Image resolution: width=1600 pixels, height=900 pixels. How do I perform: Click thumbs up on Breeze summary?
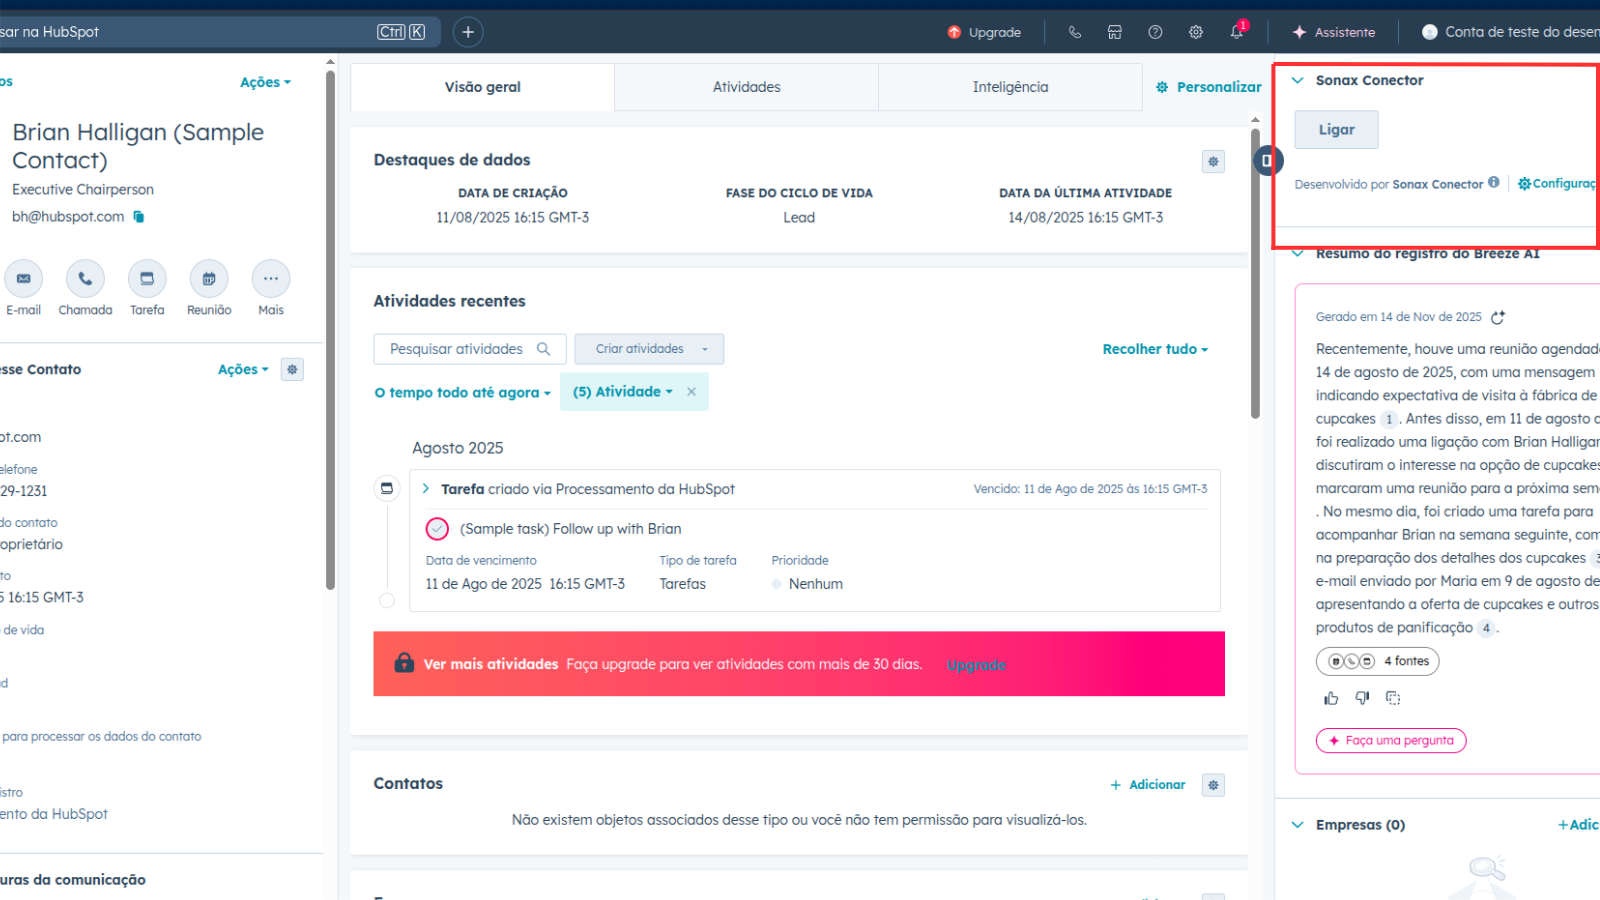[1331, 698]
